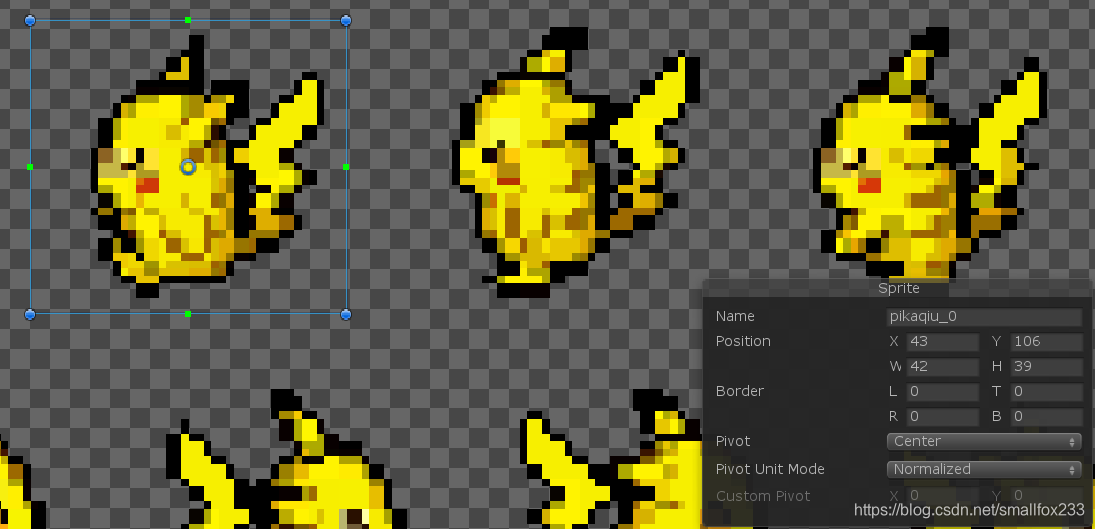Click the Border L field
Screen dimensions: 1095x529
[942, 392]
